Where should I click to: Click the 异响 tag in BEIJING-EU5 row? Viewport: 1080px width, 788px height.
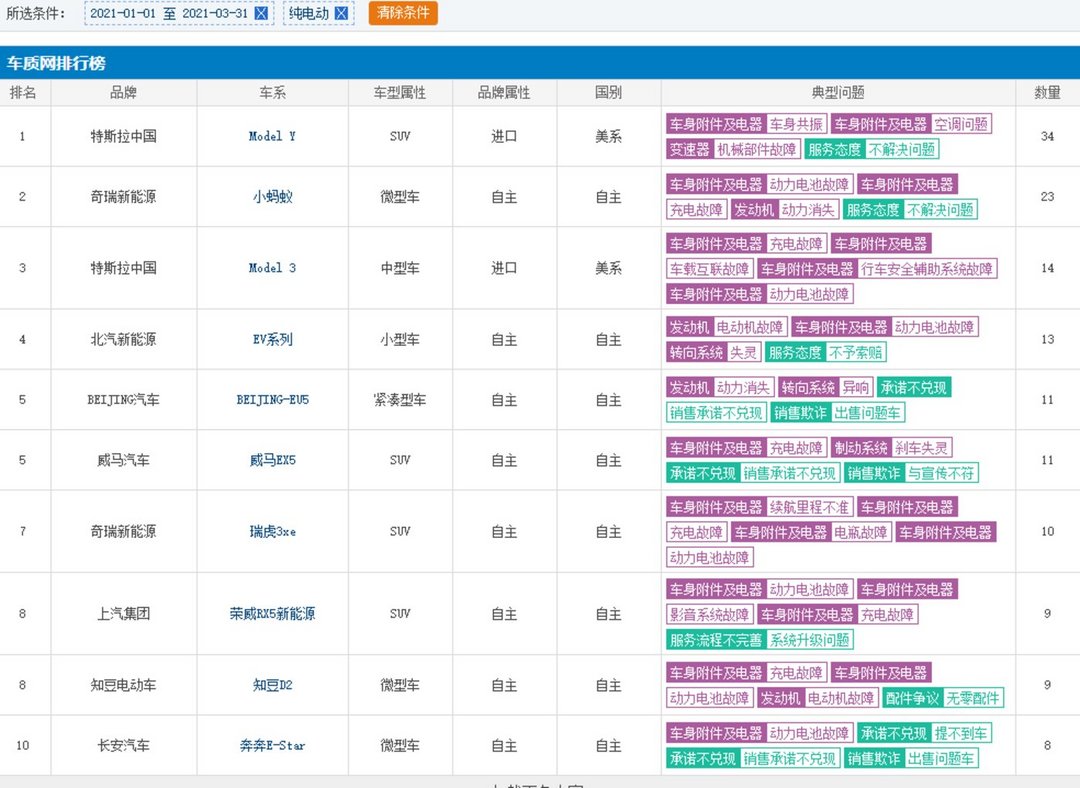[x=856, y=387]
